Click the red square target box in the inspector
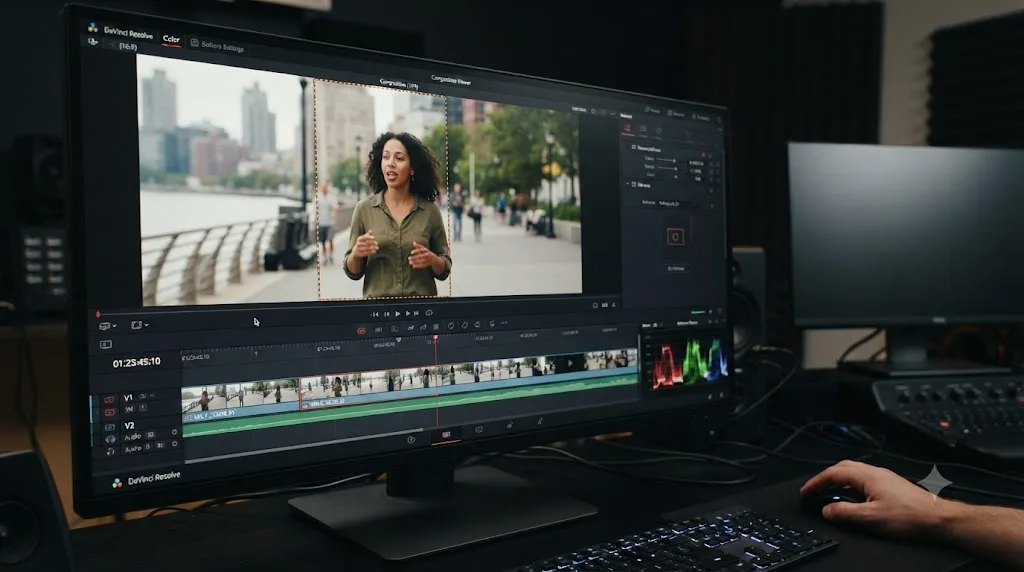Viewport: 1024px width, 572px height. click(x=675, y=236)
